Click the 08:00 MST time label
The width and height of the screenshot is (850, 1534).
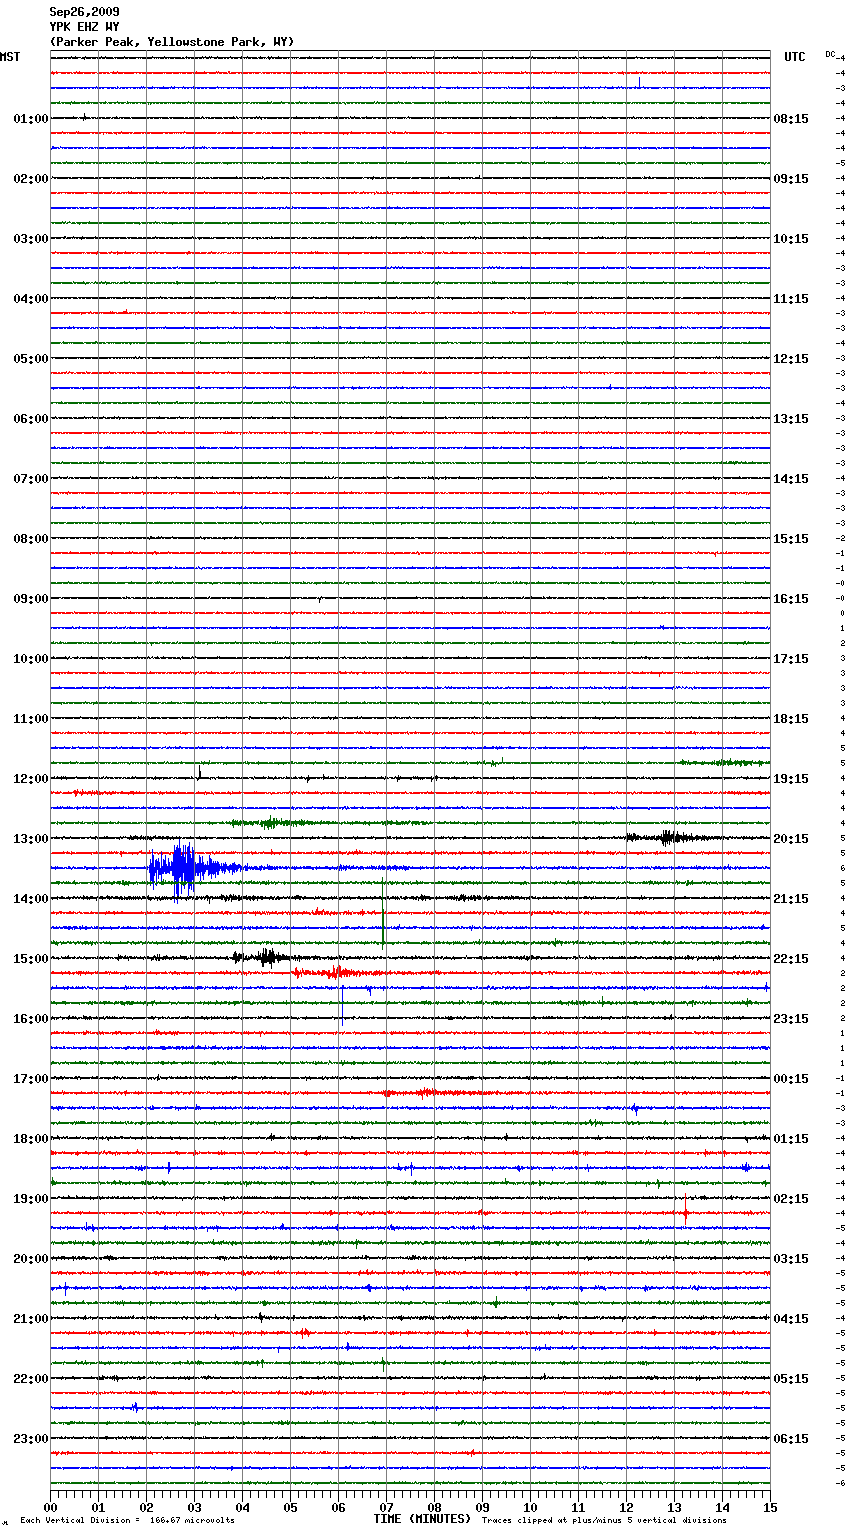31,539
